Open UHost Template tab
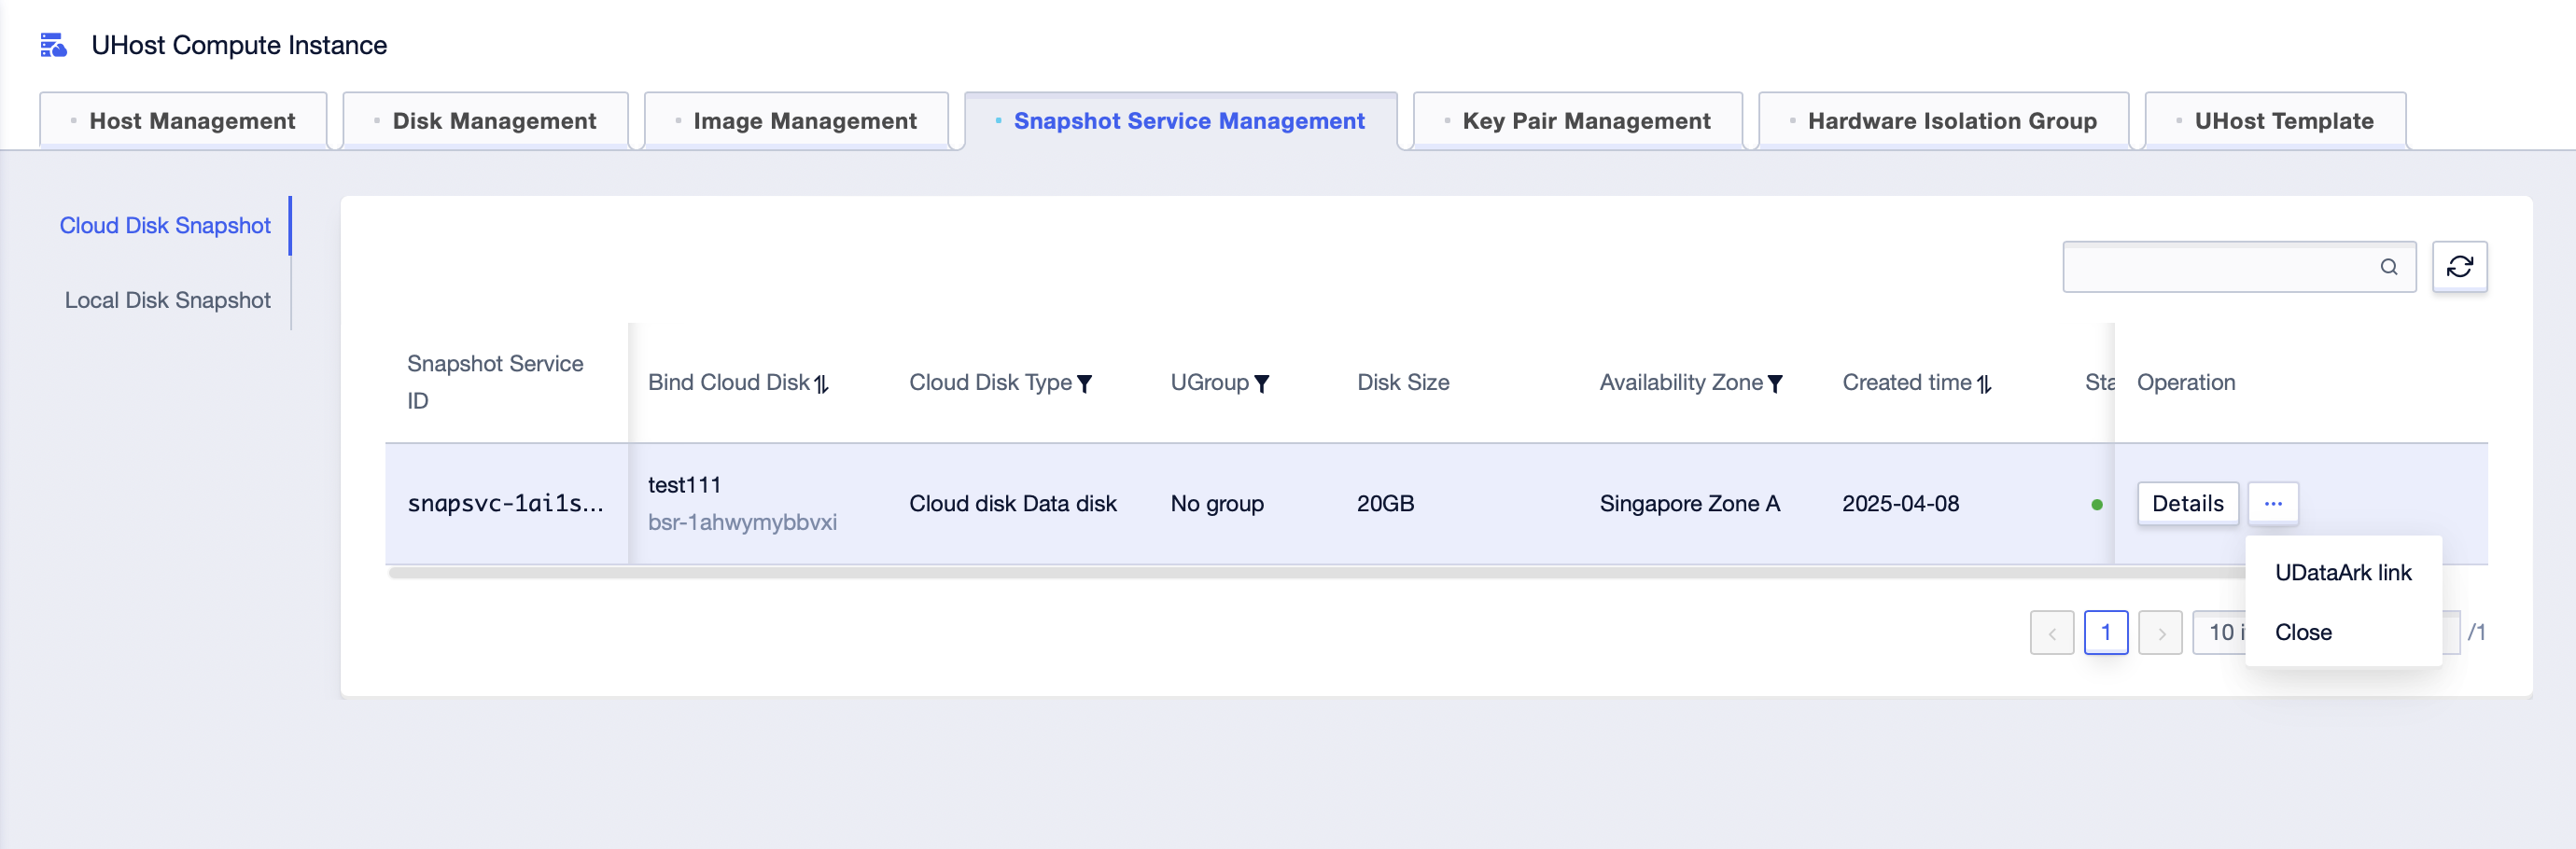This screenshot has height=849, width=2576. pyautogui.click(x=2275, y=121)
